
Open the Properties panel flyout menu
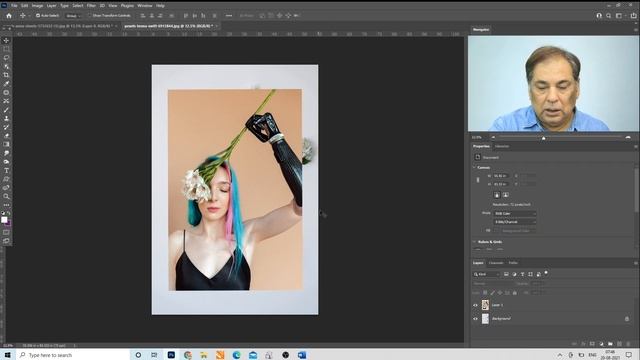(x=636, y=147)
